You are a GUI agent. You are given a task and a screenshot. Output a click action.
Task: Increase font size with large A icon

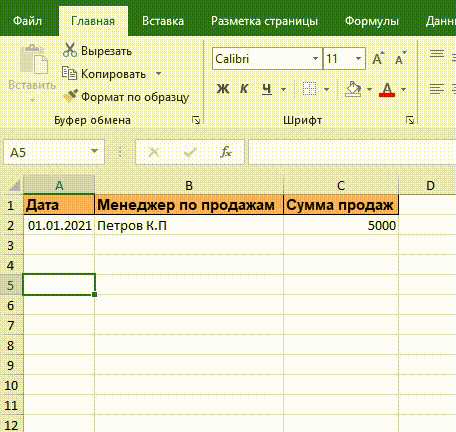pyautogui.click(x=378, y=59)
